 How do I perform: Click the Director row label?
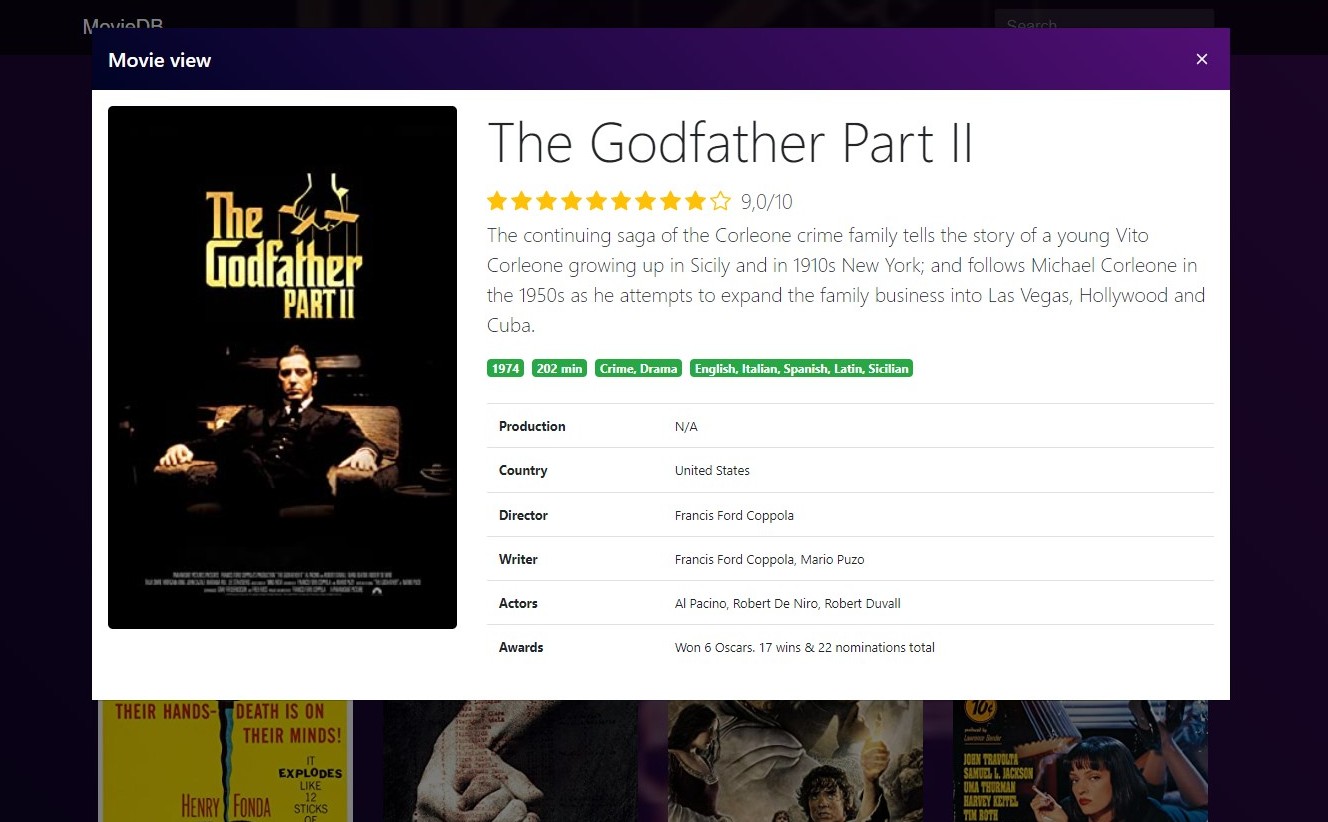click(x=523, y=515)
